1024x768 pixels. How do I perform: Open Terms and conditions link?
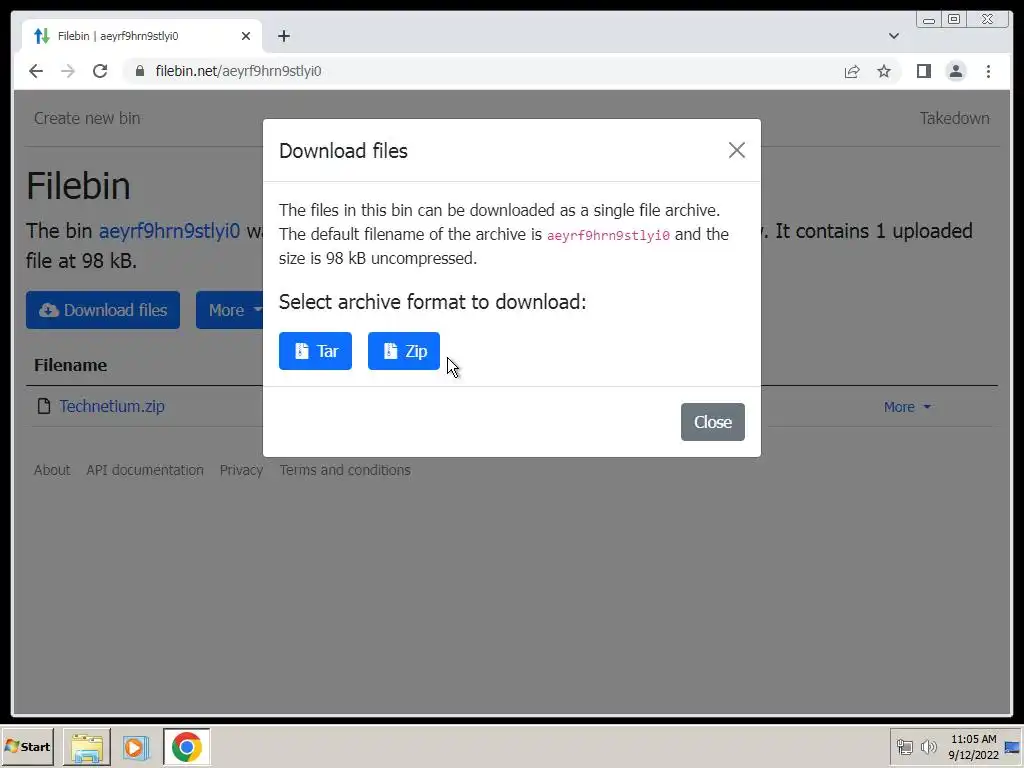[x=345, y=470]
